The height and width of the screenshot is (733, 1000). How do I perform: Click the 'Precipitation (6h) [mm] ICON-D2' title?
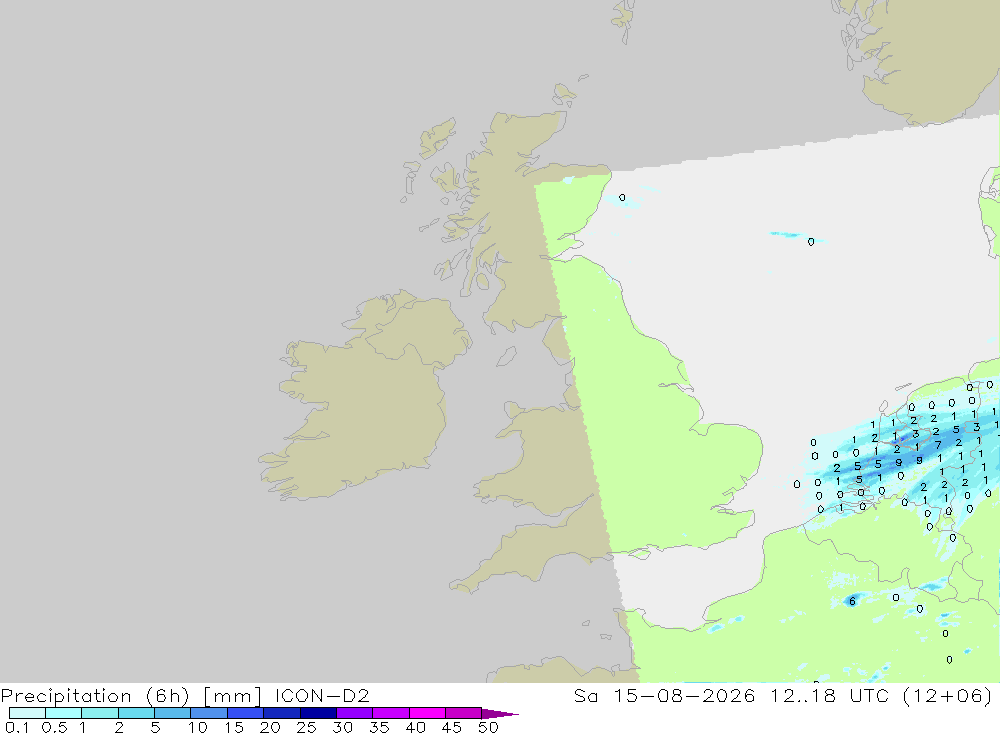pos(185,695)
